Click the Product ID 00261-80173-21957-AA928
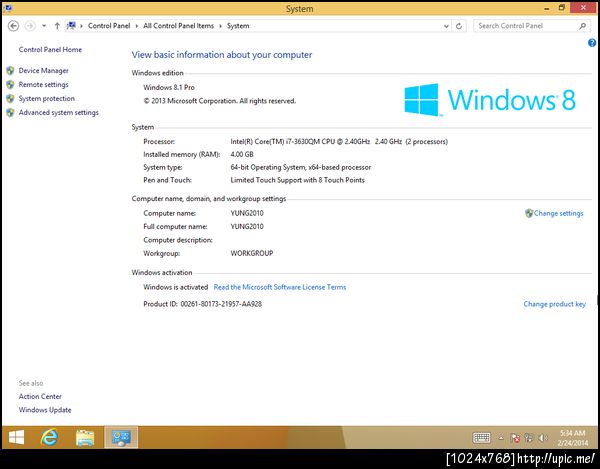 pyautogui.click(x=202, y=304)
